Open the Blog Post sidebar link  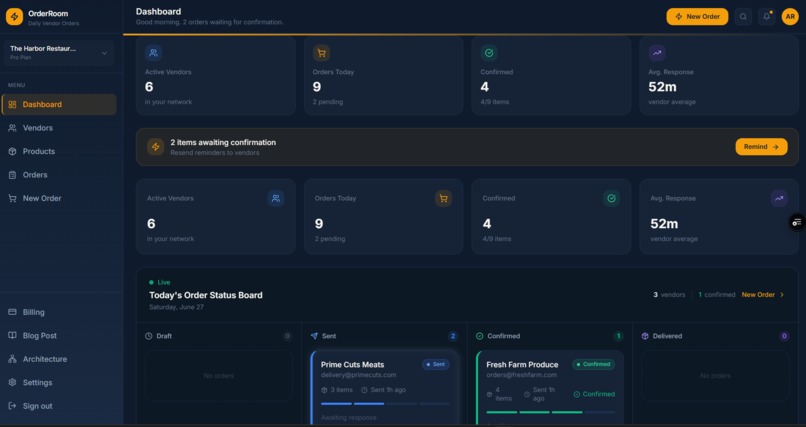(x=59, y=336)
